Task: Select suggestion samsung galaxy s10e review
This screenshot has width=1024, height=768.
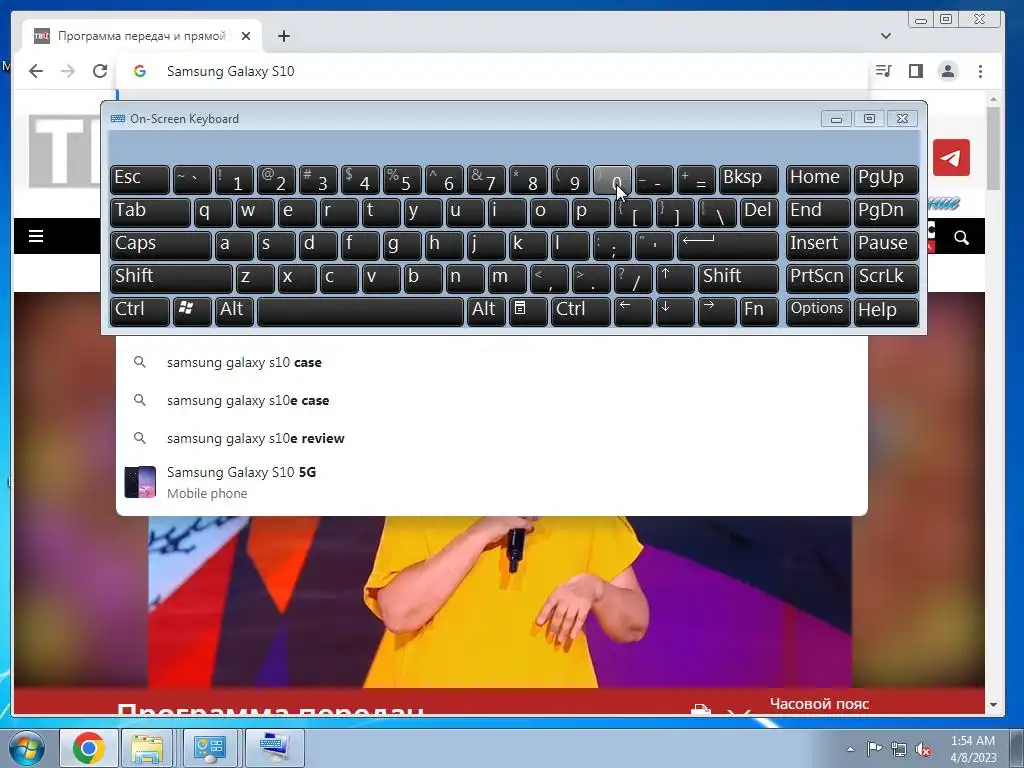Action: coord(492,438)
